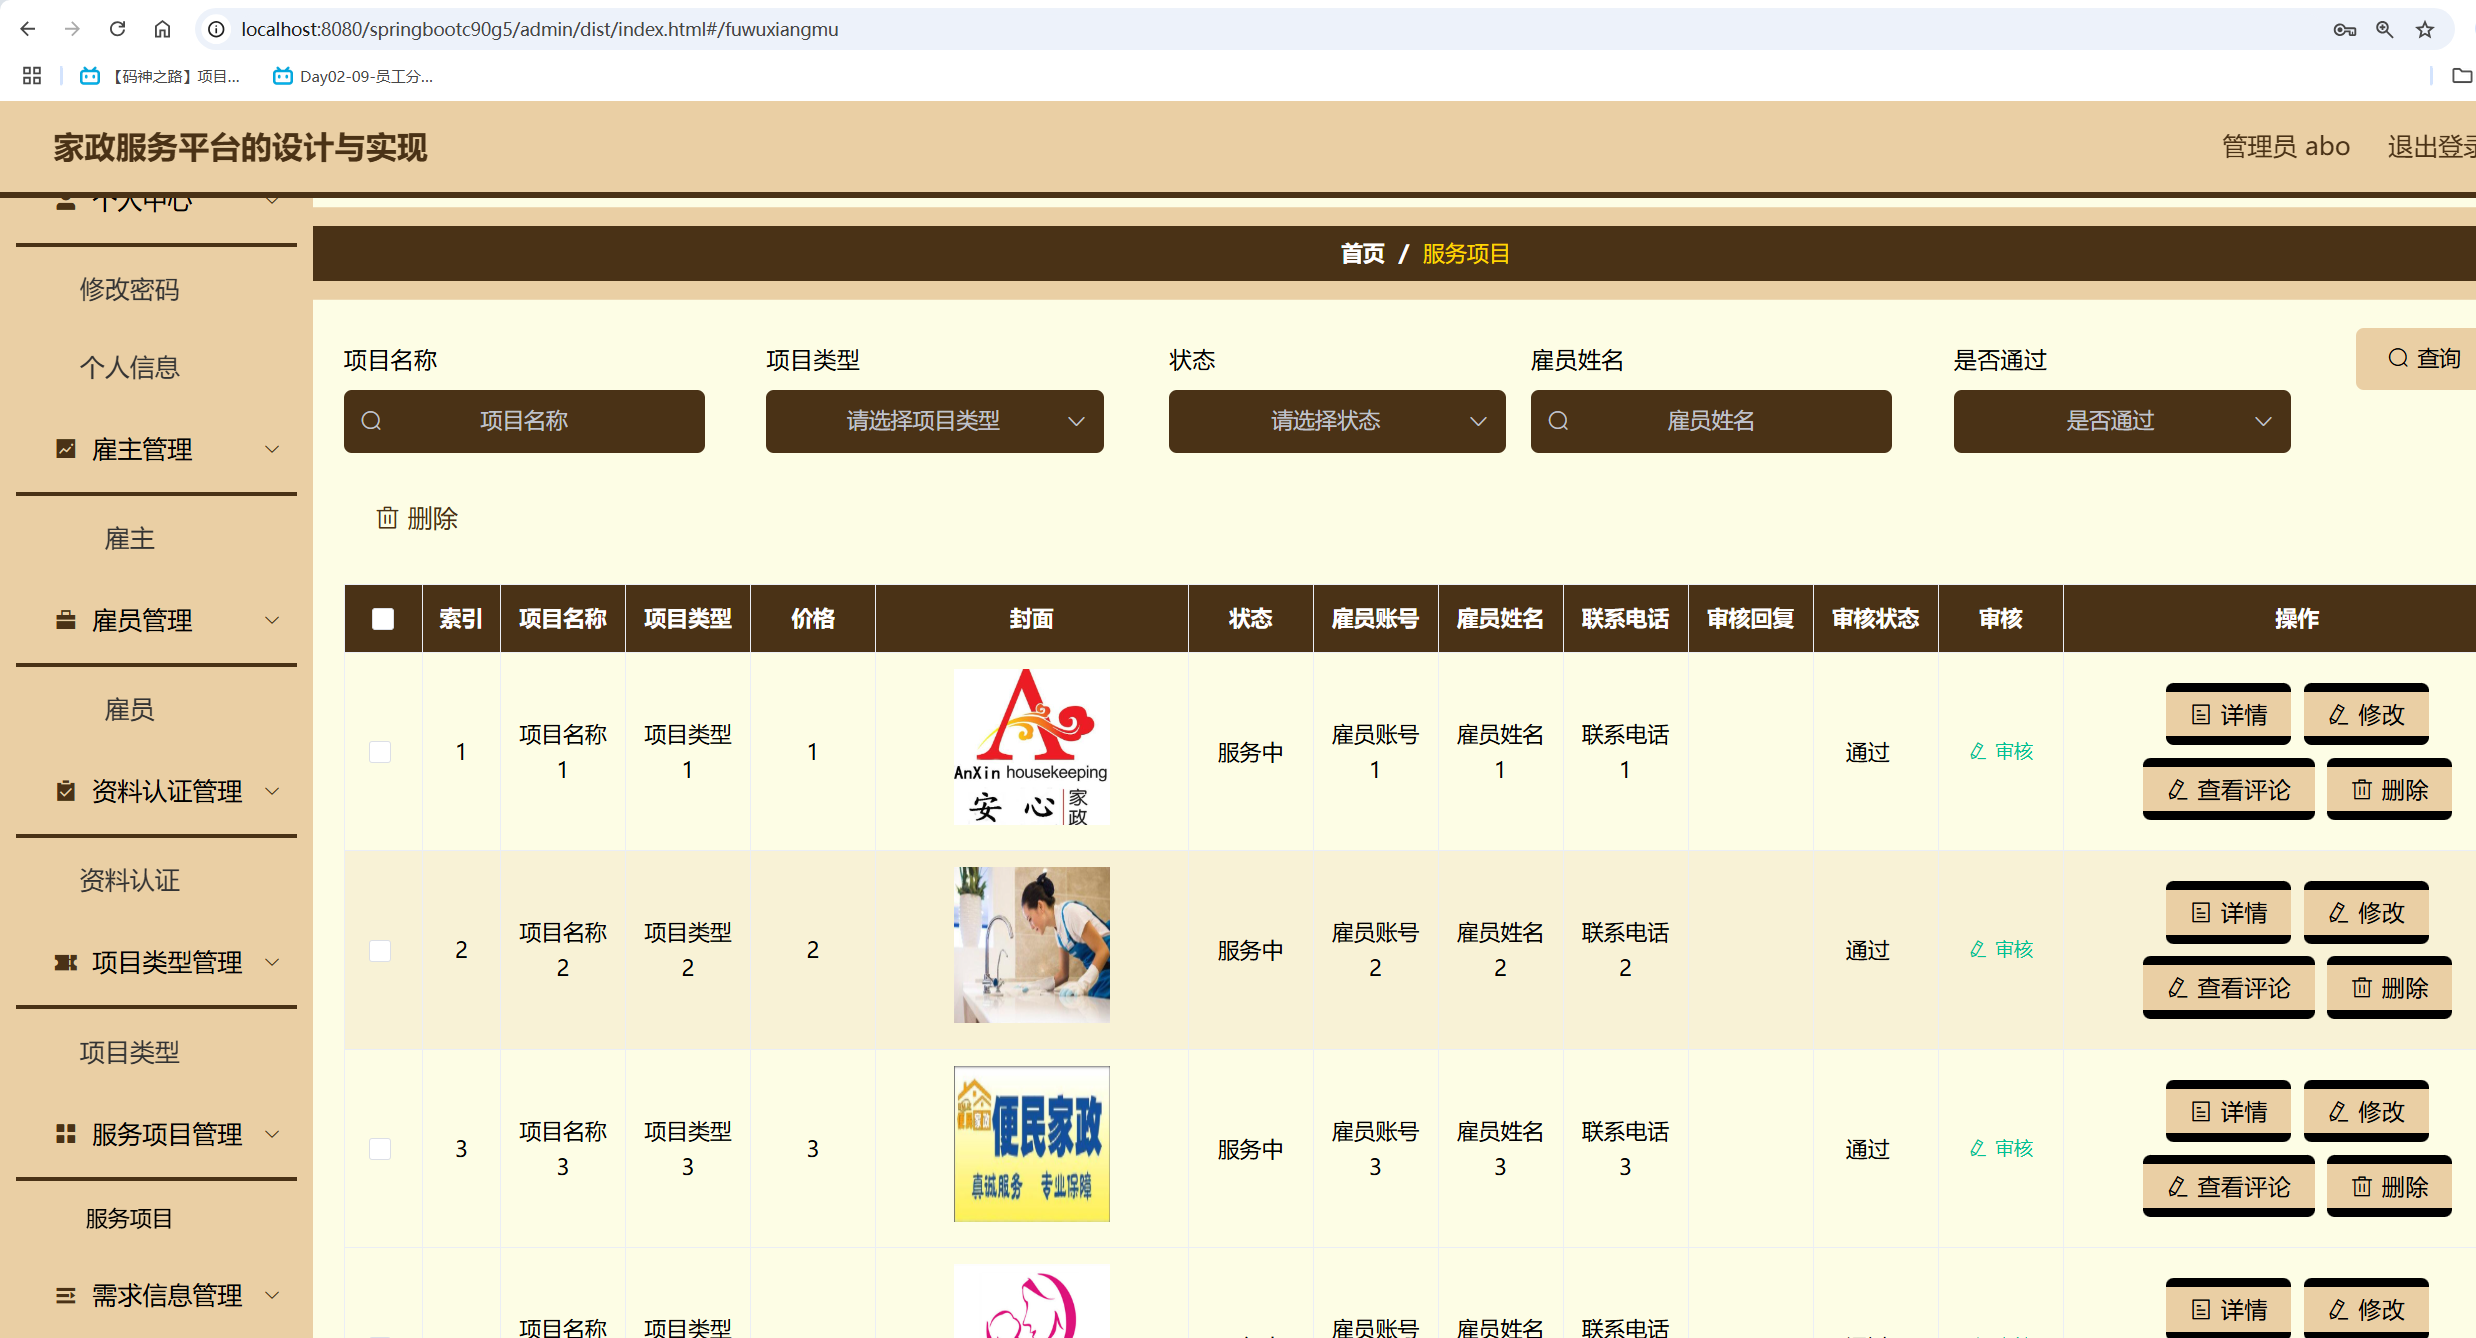Open apps grid in bookmarks bar
Viewport: 2476px width, 1338px height.
32,76
